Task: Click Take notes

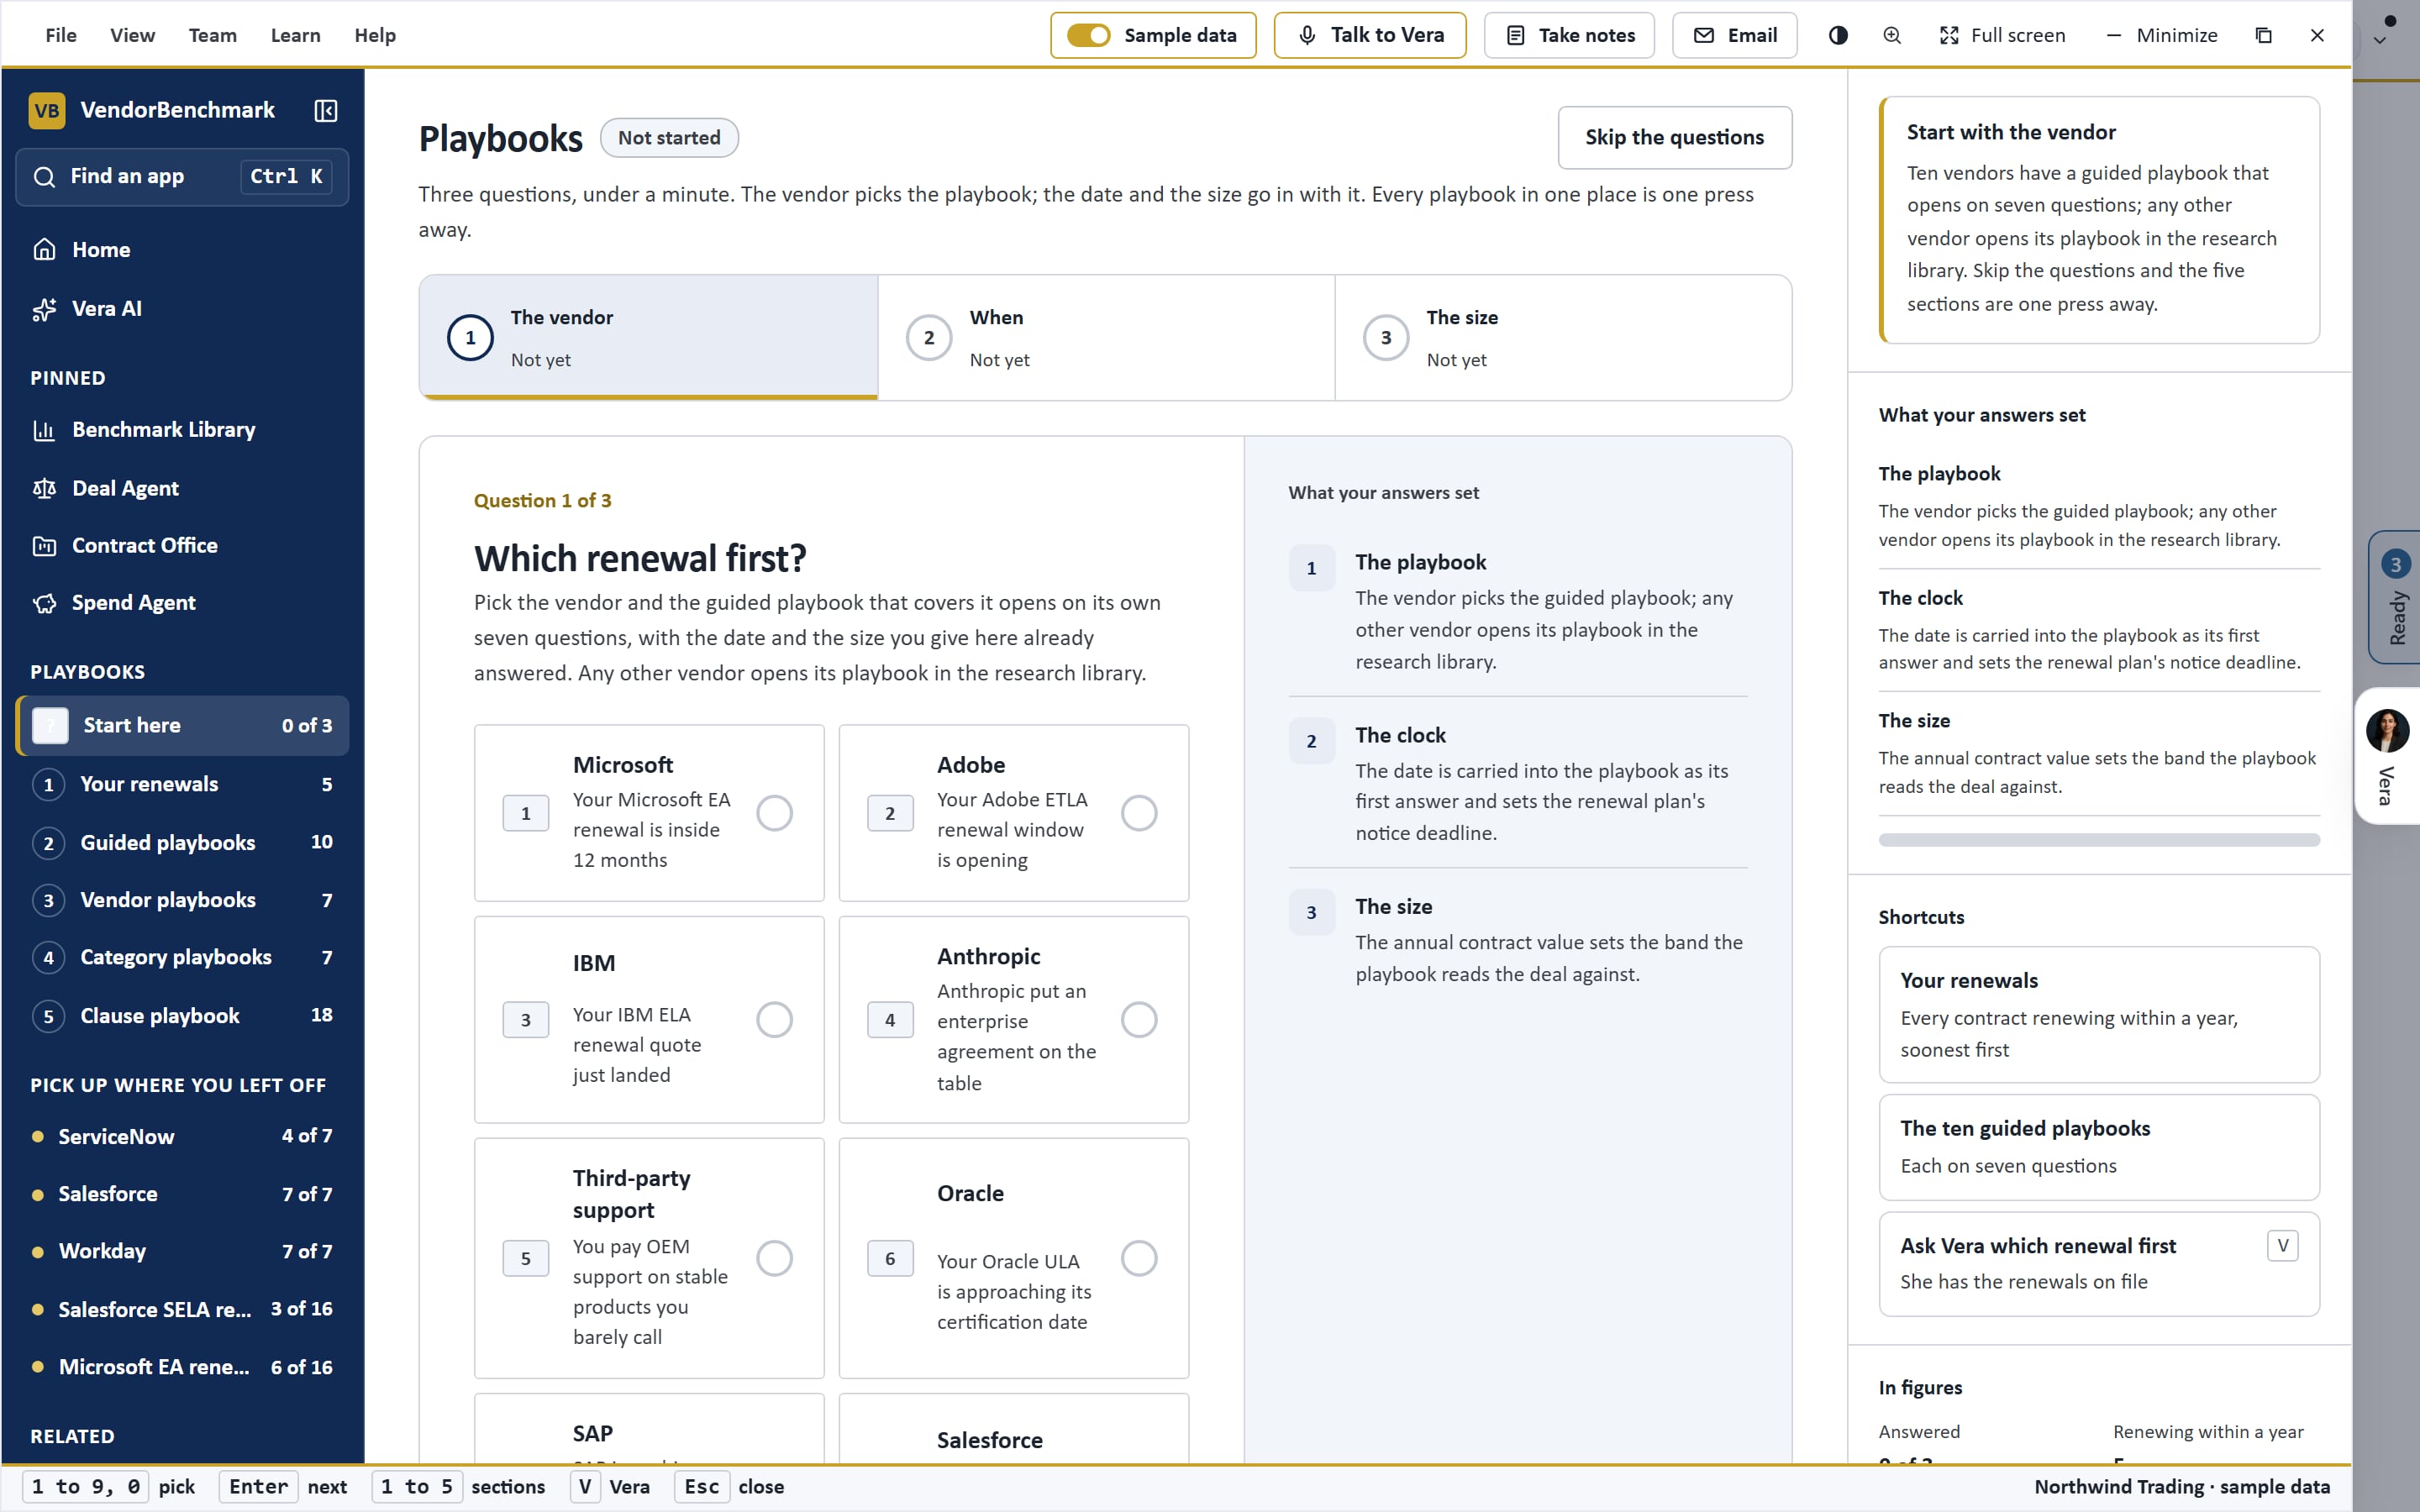Action: point(1570,35)
